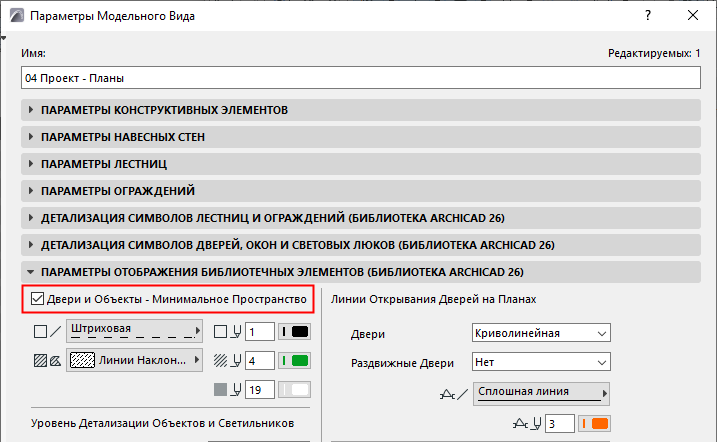Click the fill hatch pen icon beside value 4
Screen dimensions: 717x442
coord(228,361)
